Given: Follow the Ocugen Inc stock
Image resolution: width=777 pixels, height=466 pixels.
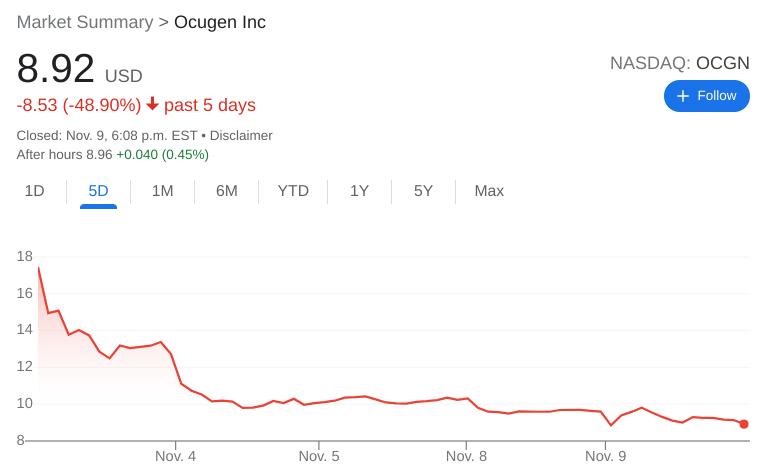Looking at the screenshot, I should pyautogui.click(x=706, y=96).
